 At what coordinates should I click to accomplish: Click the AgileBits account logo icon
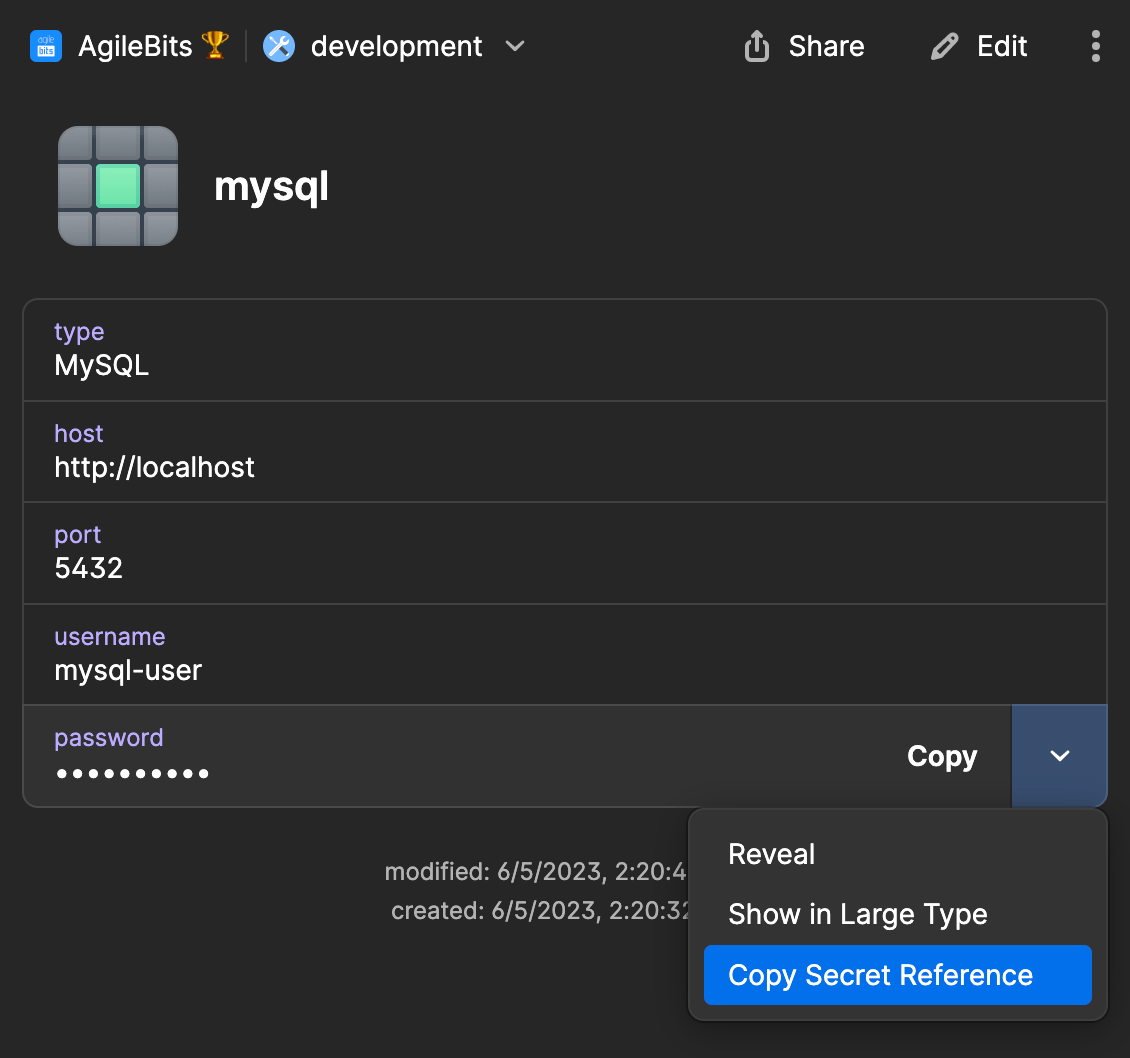point(45,45)
